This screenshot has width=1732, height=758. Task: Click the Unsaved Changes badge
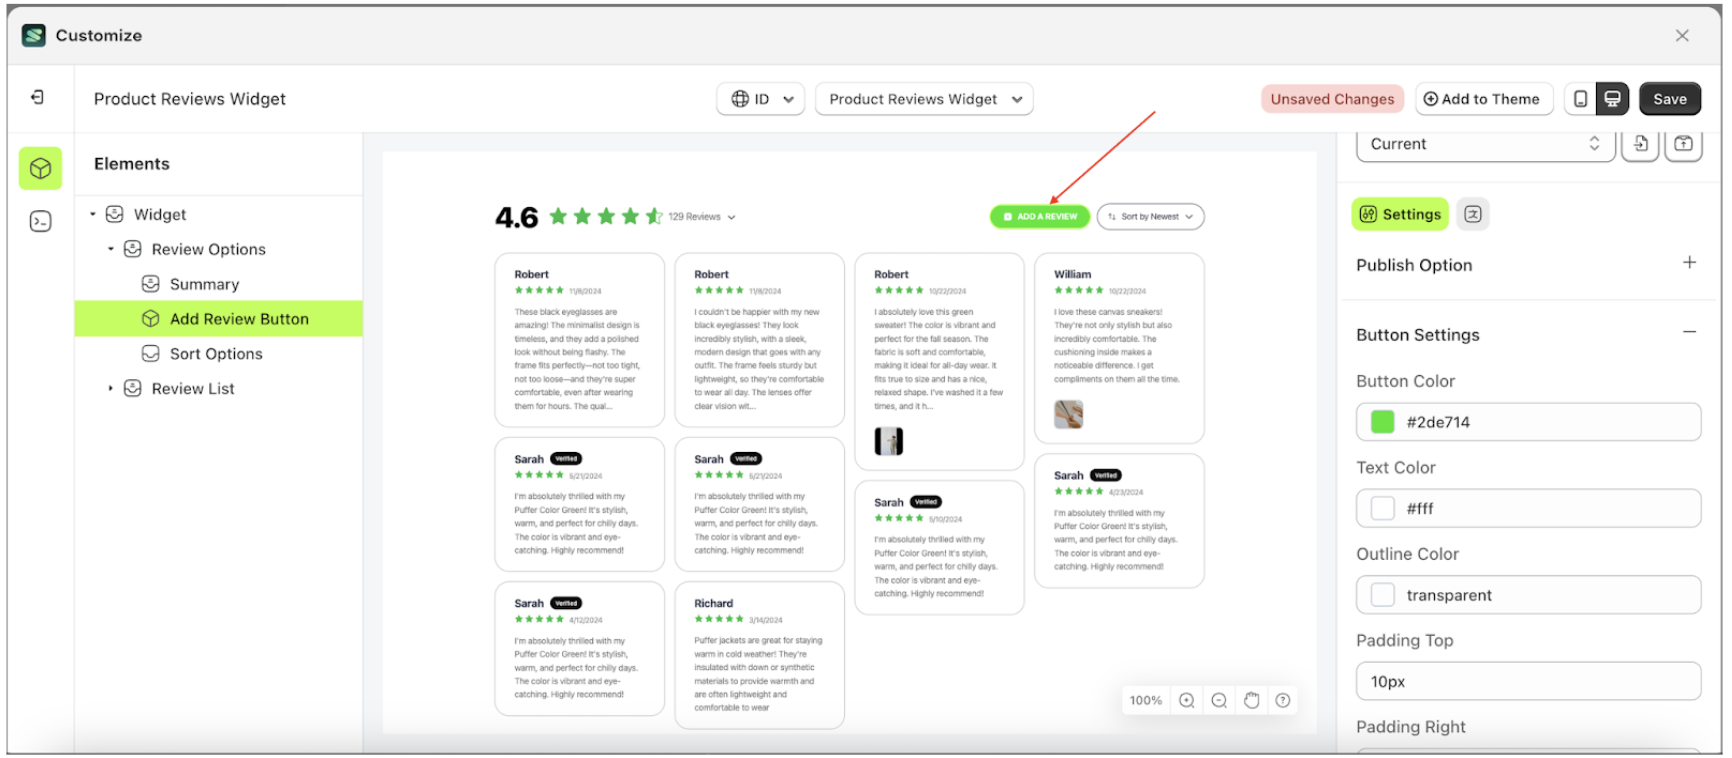tap(1332, 99)
